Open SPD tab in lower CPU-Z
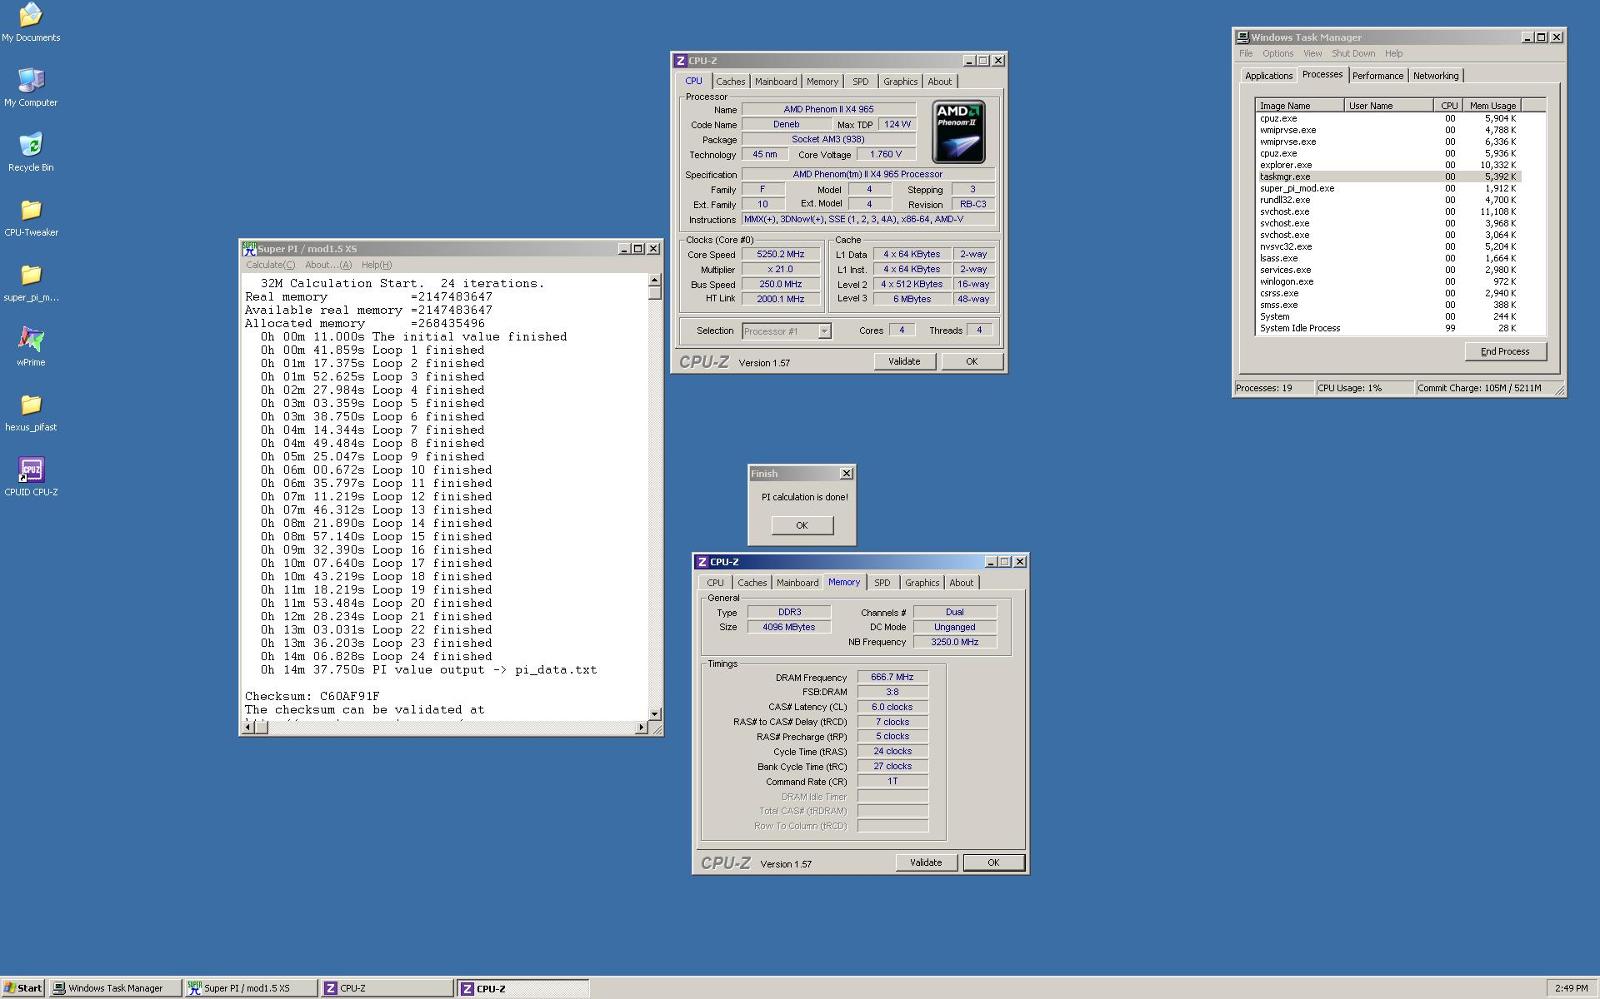This screenshot has height=999, width=1600. pos(882,583)
